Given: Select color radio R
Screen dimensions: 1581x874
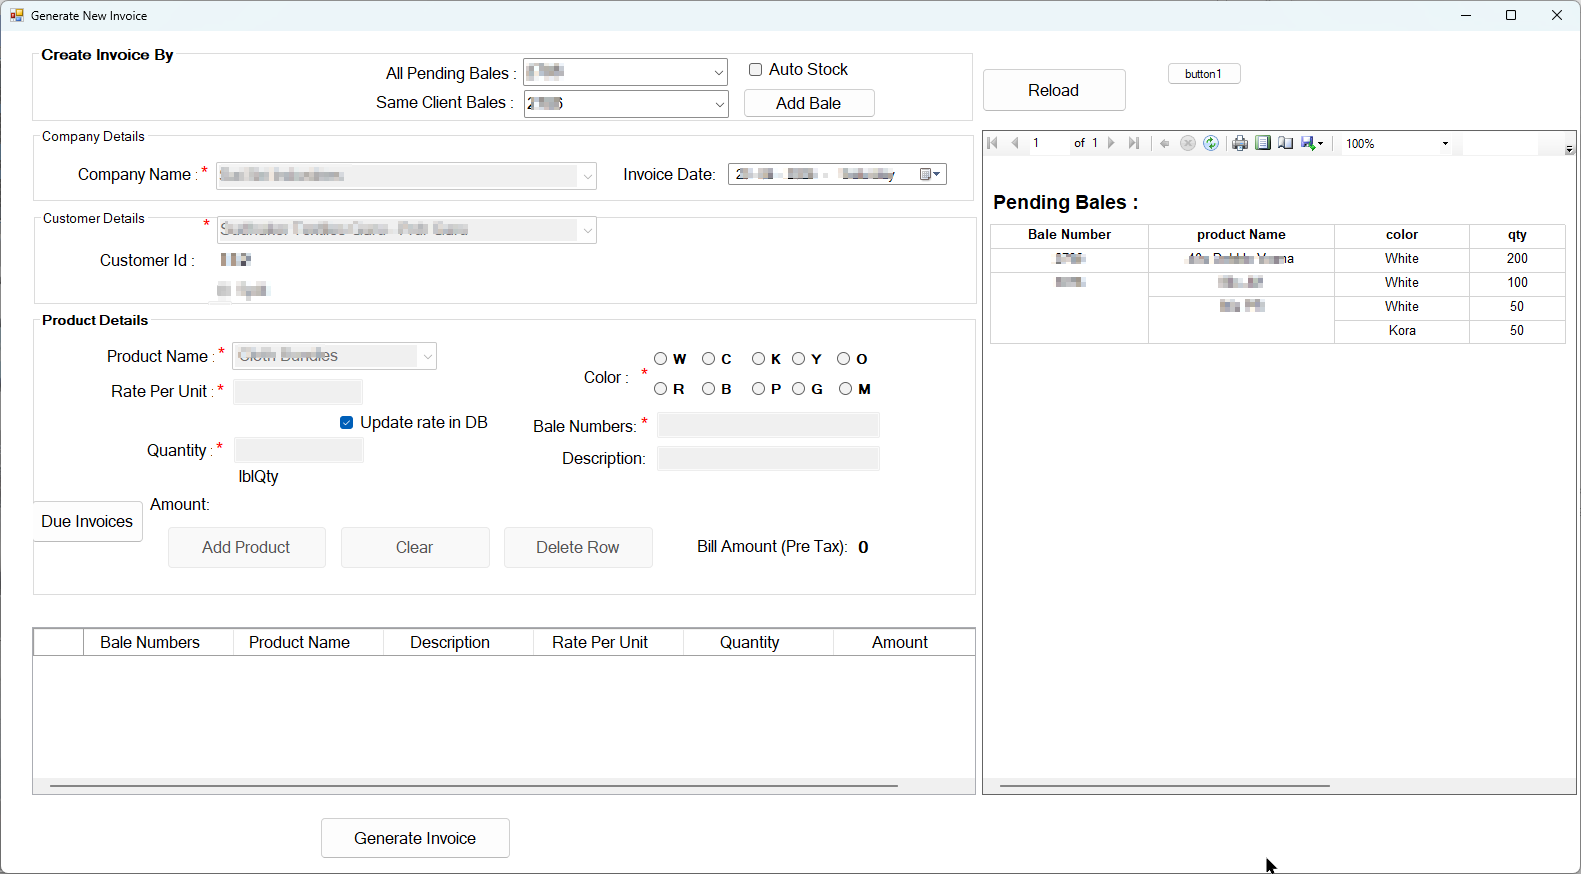Looking at the screenshot, I should (660, 388).
